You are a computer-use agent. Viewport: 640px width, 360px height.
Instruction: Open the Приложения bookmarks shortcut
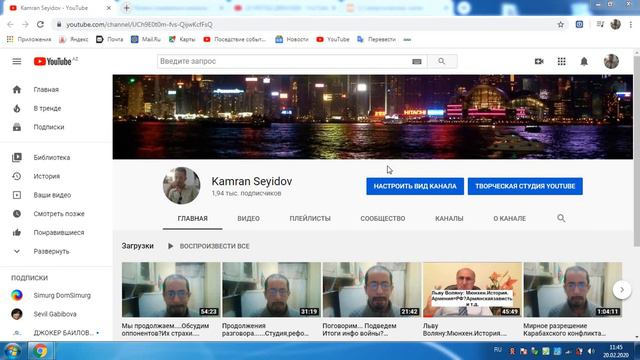coord(29,39)
